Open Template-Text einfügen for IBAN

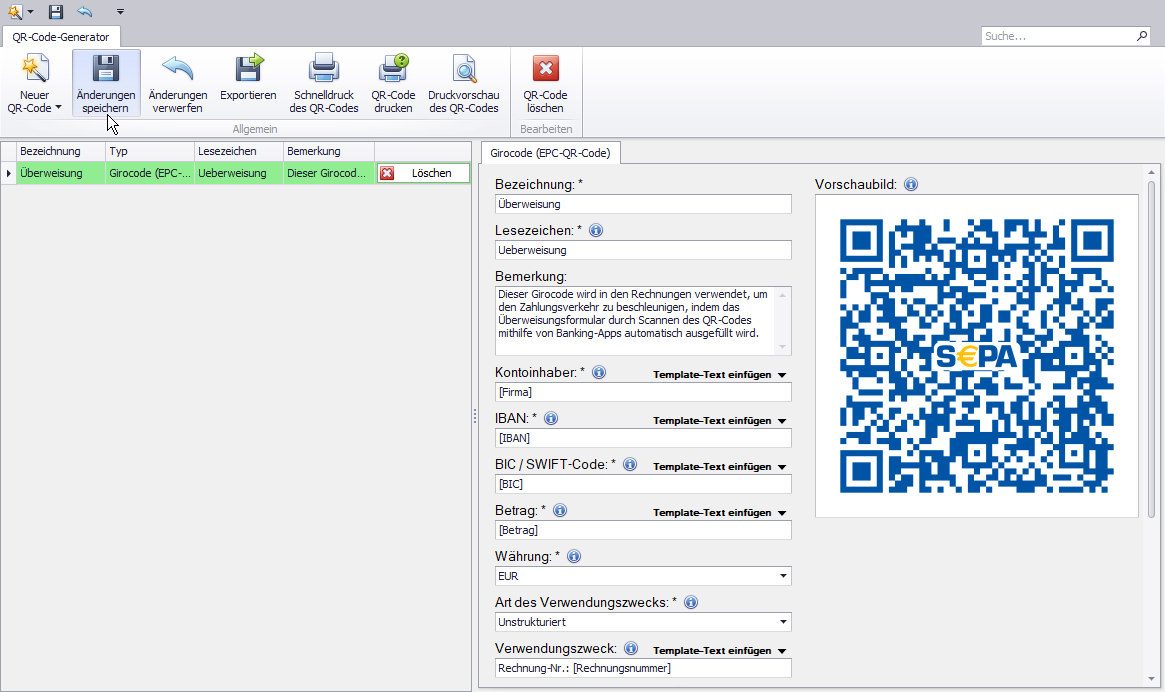[719, 421]
